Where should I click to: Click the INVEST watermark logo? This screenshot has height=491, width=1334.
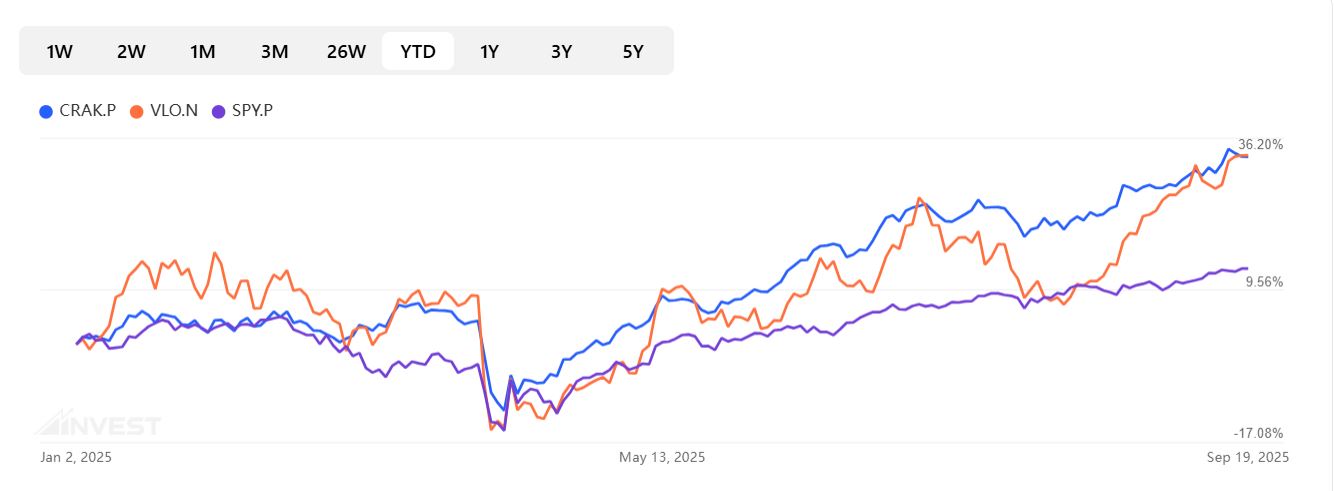(x=98, y=424)
